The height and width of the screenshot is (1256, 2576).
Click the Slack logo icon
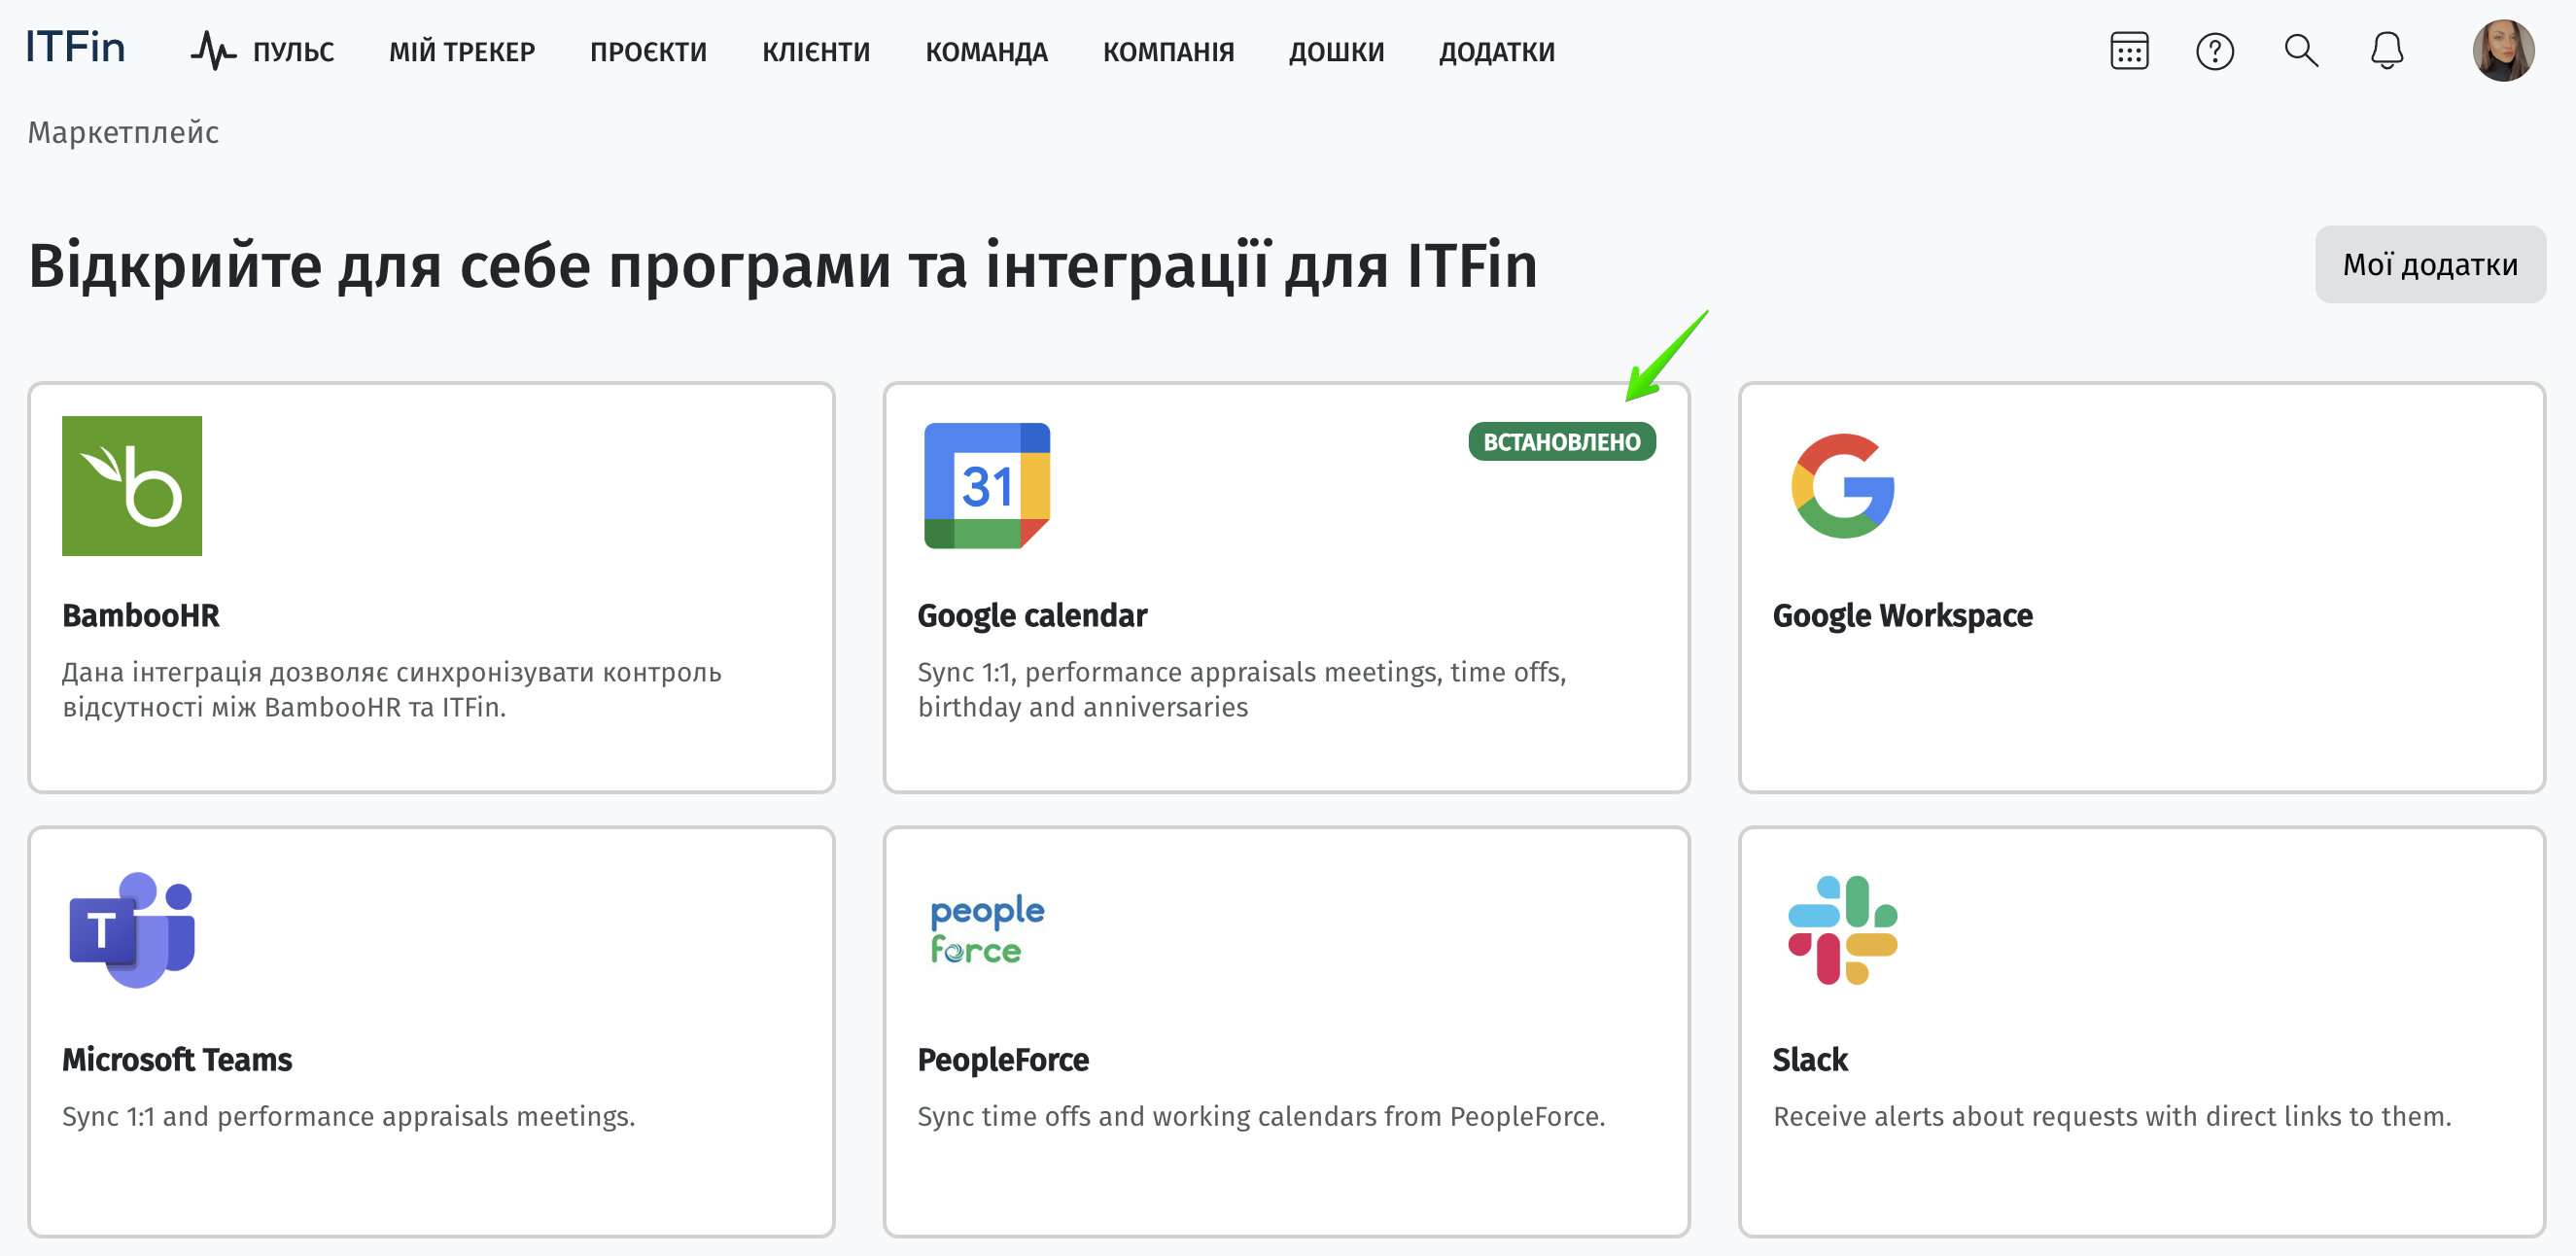click(x=1843, y=930)
